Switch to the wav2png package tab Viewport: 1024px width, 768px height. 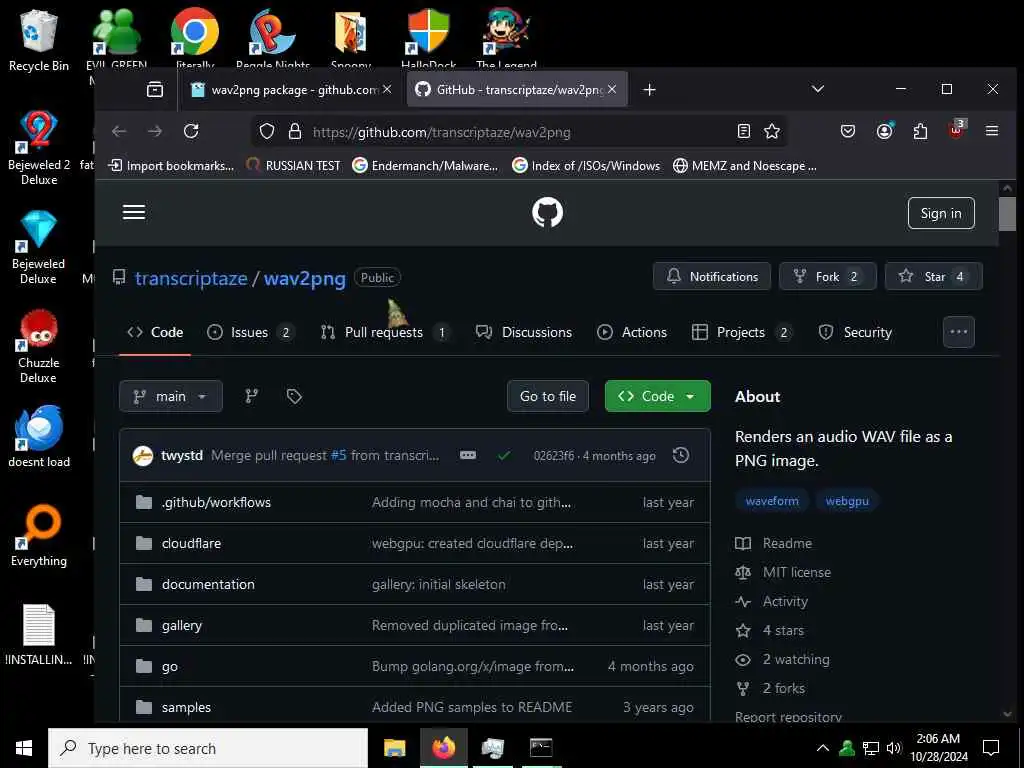click(x=291, y=89)
